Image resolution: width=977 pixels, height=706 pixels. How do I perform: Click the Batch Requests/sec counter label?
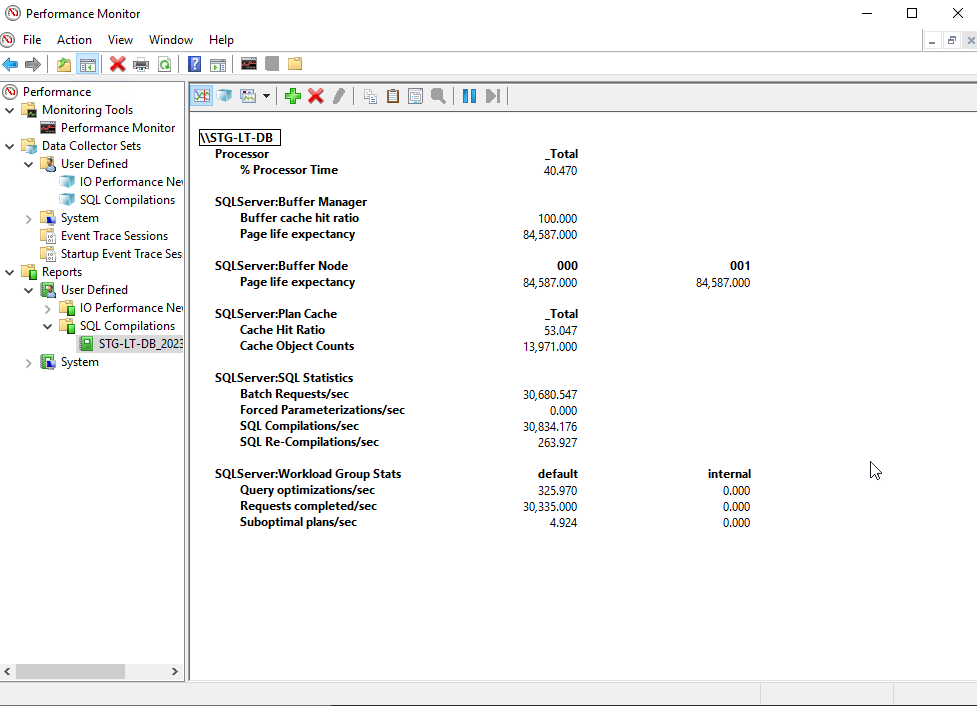click(294, 394)
